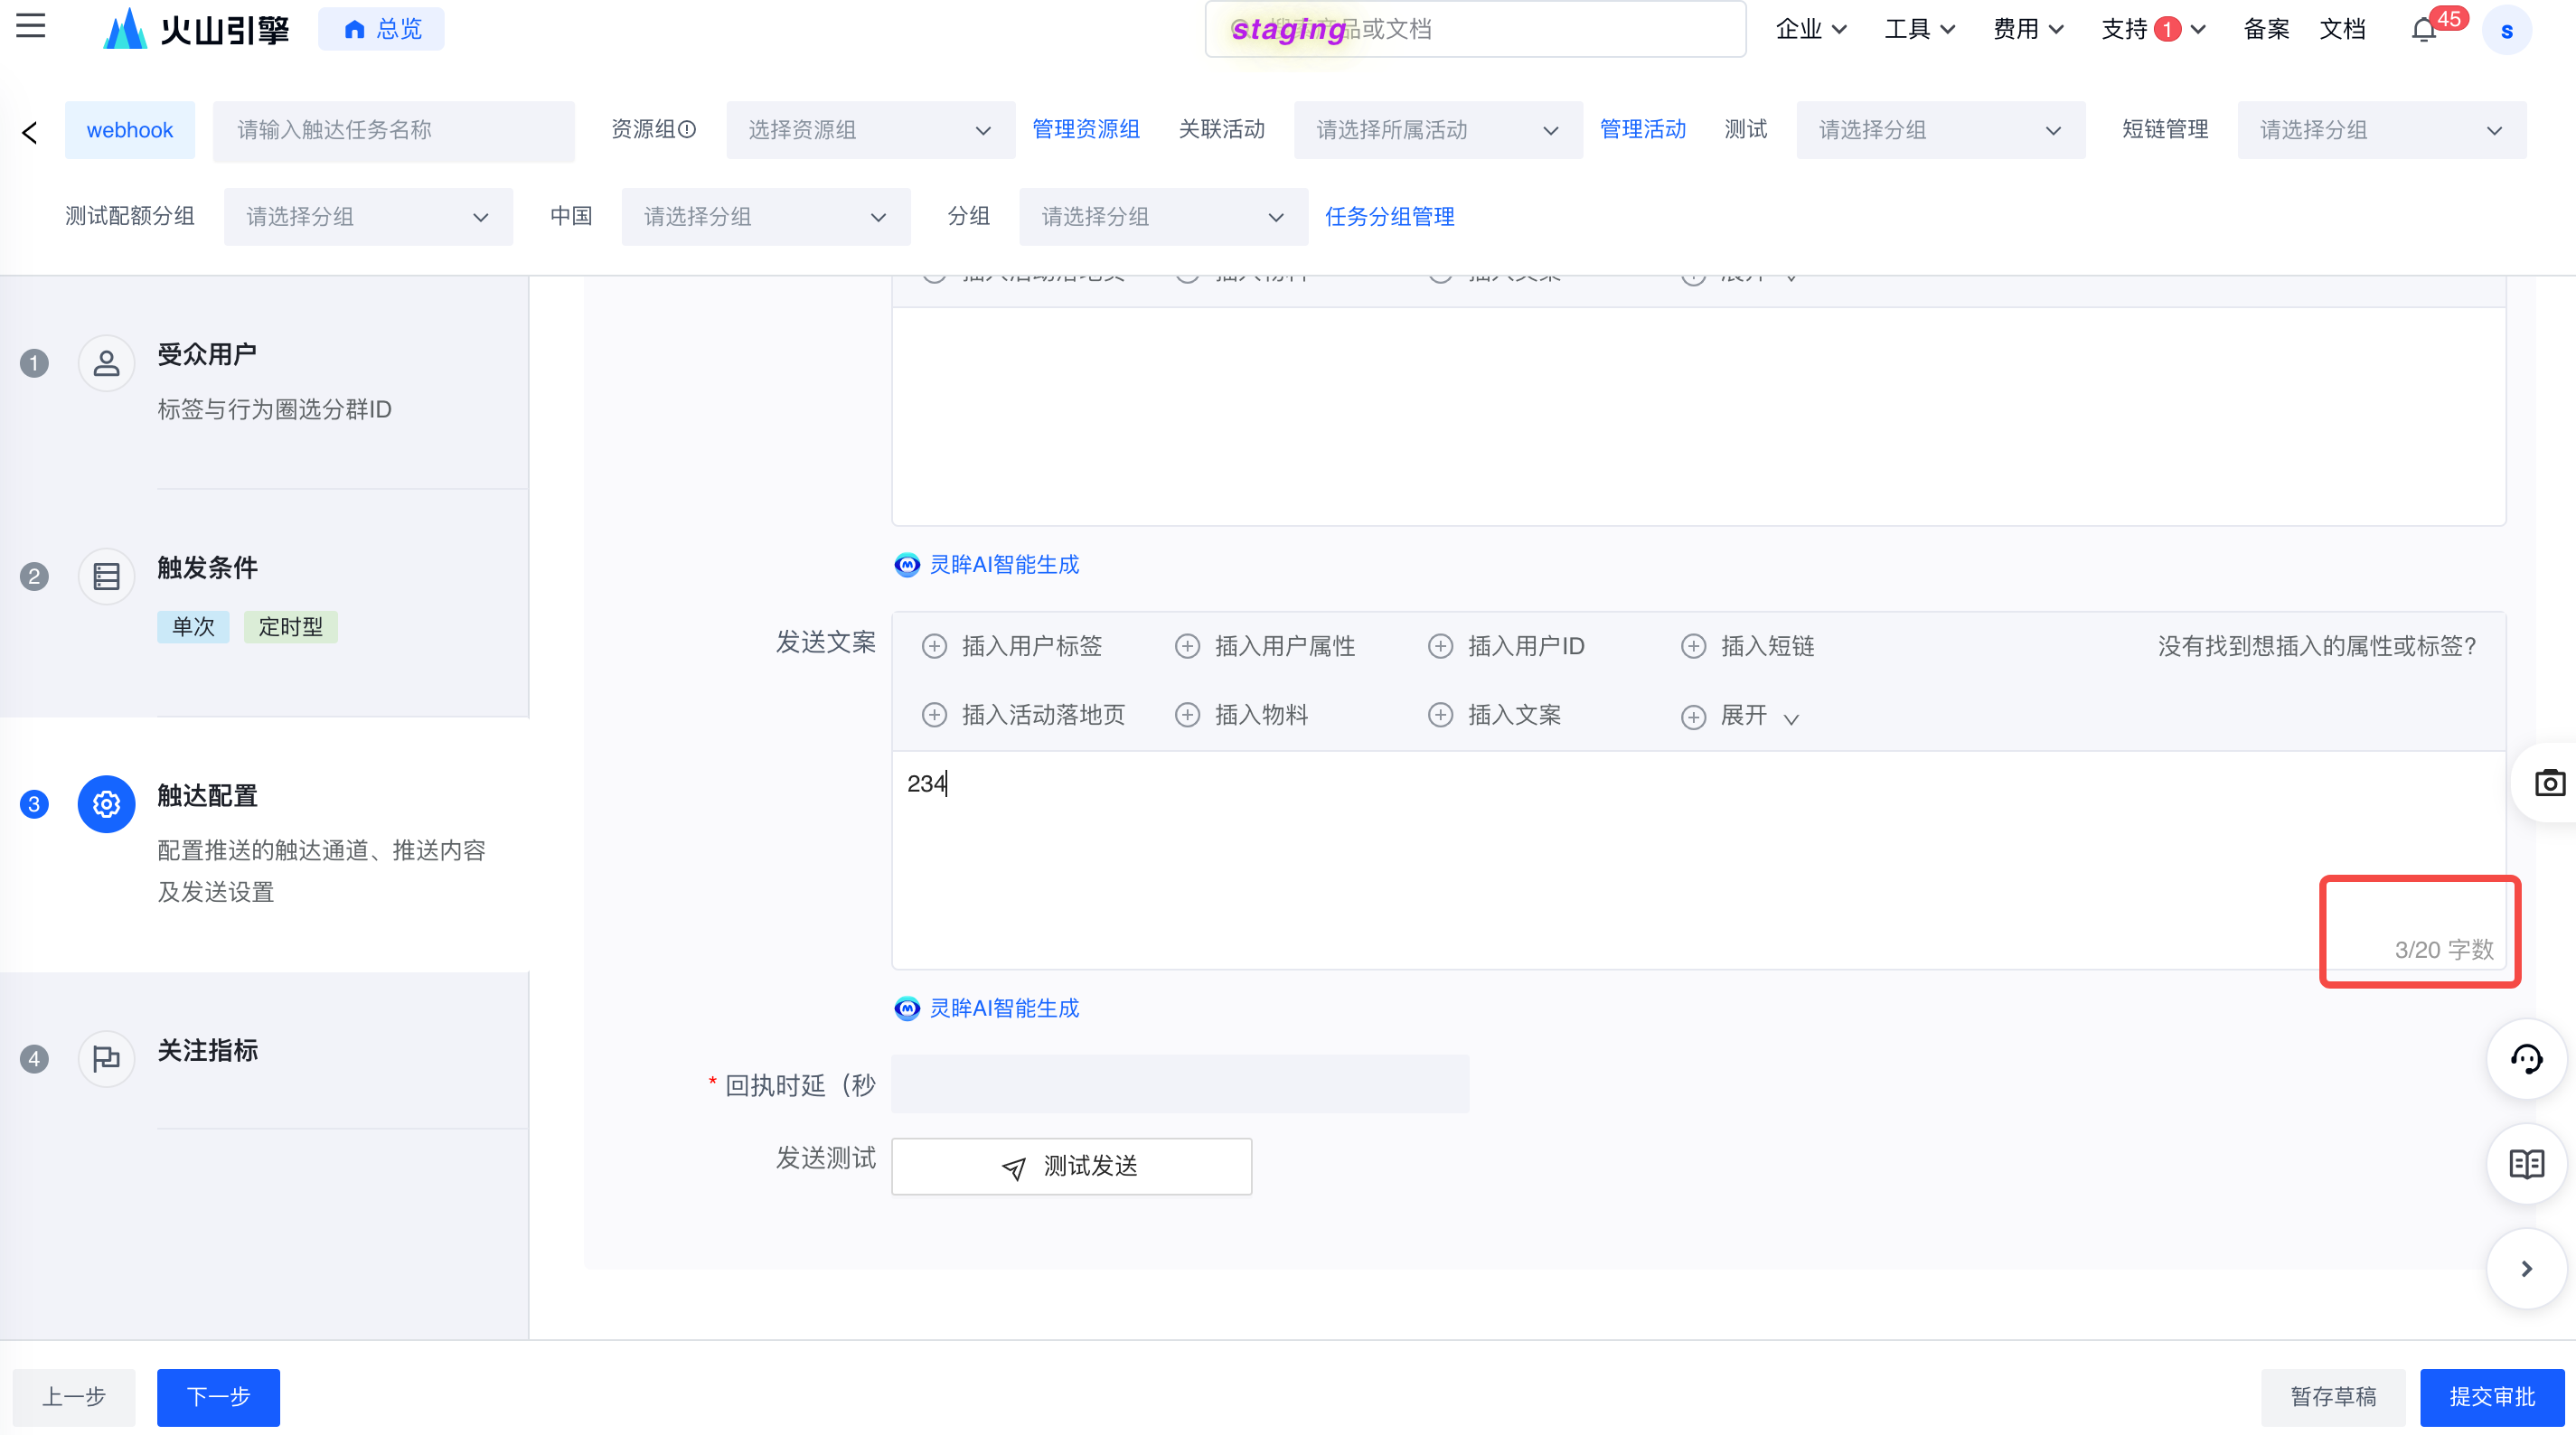Focus the task name input field
This screenshot has width=2576, height=1435.
click(393, 130)
